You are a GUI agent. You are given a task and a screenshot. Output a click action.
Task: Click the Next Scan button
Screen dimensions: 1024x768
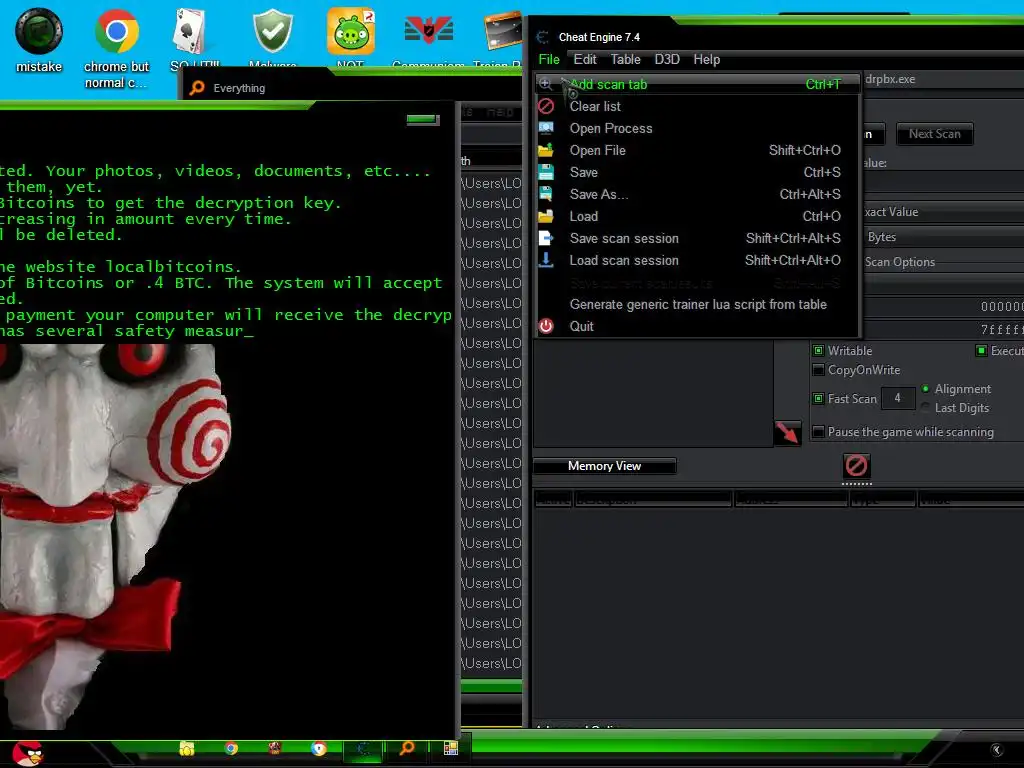pos(935,134)
